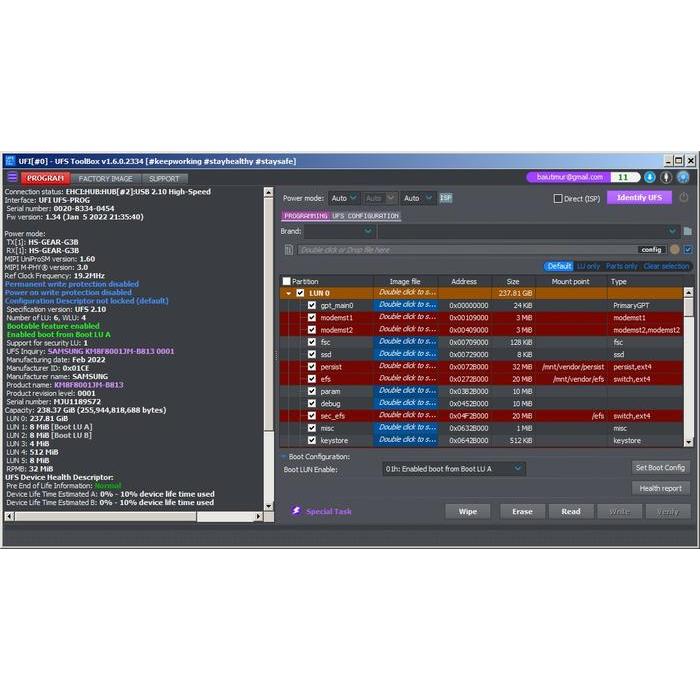The width and height of the screenshot is (700, 700).
Task: Open the Brand dropdown
Action: pyautogui.click(x=338, y=231)
